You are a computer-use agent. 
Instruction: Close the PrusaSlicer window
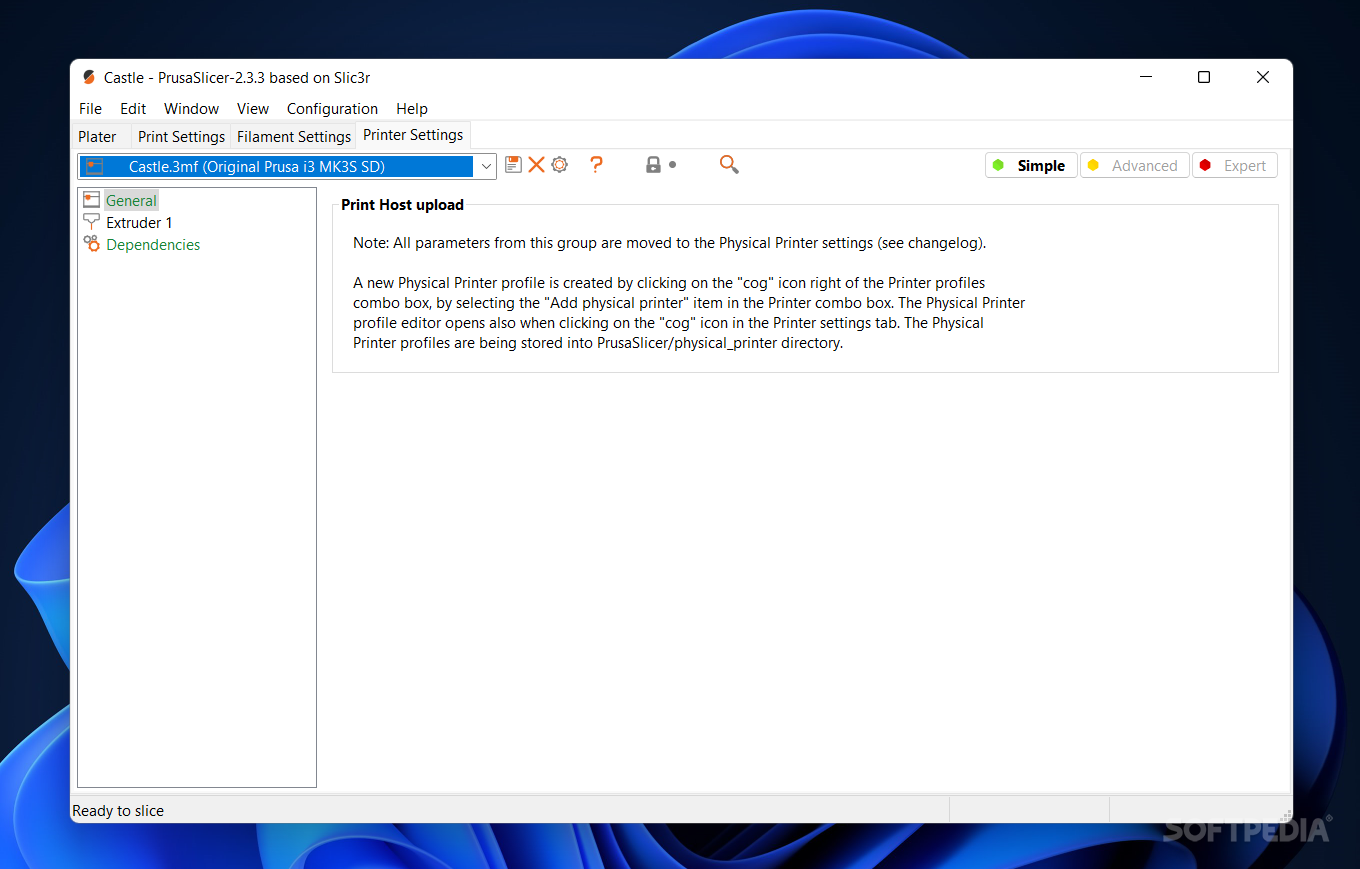click(1263, 77)
